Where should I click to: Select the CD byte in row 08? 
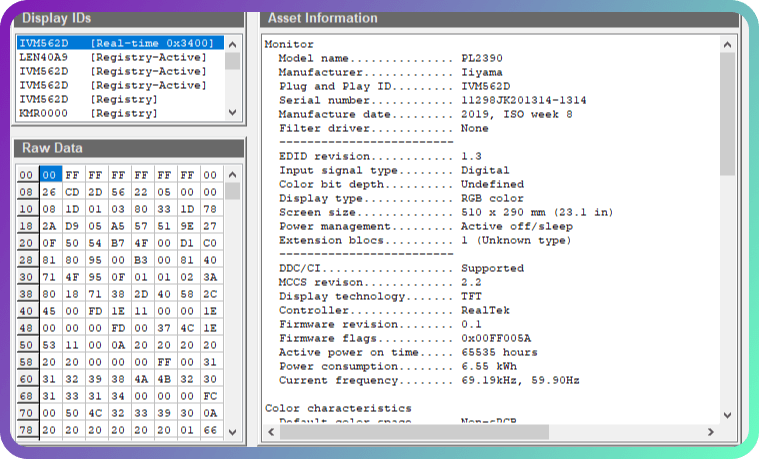pos(72,192)
